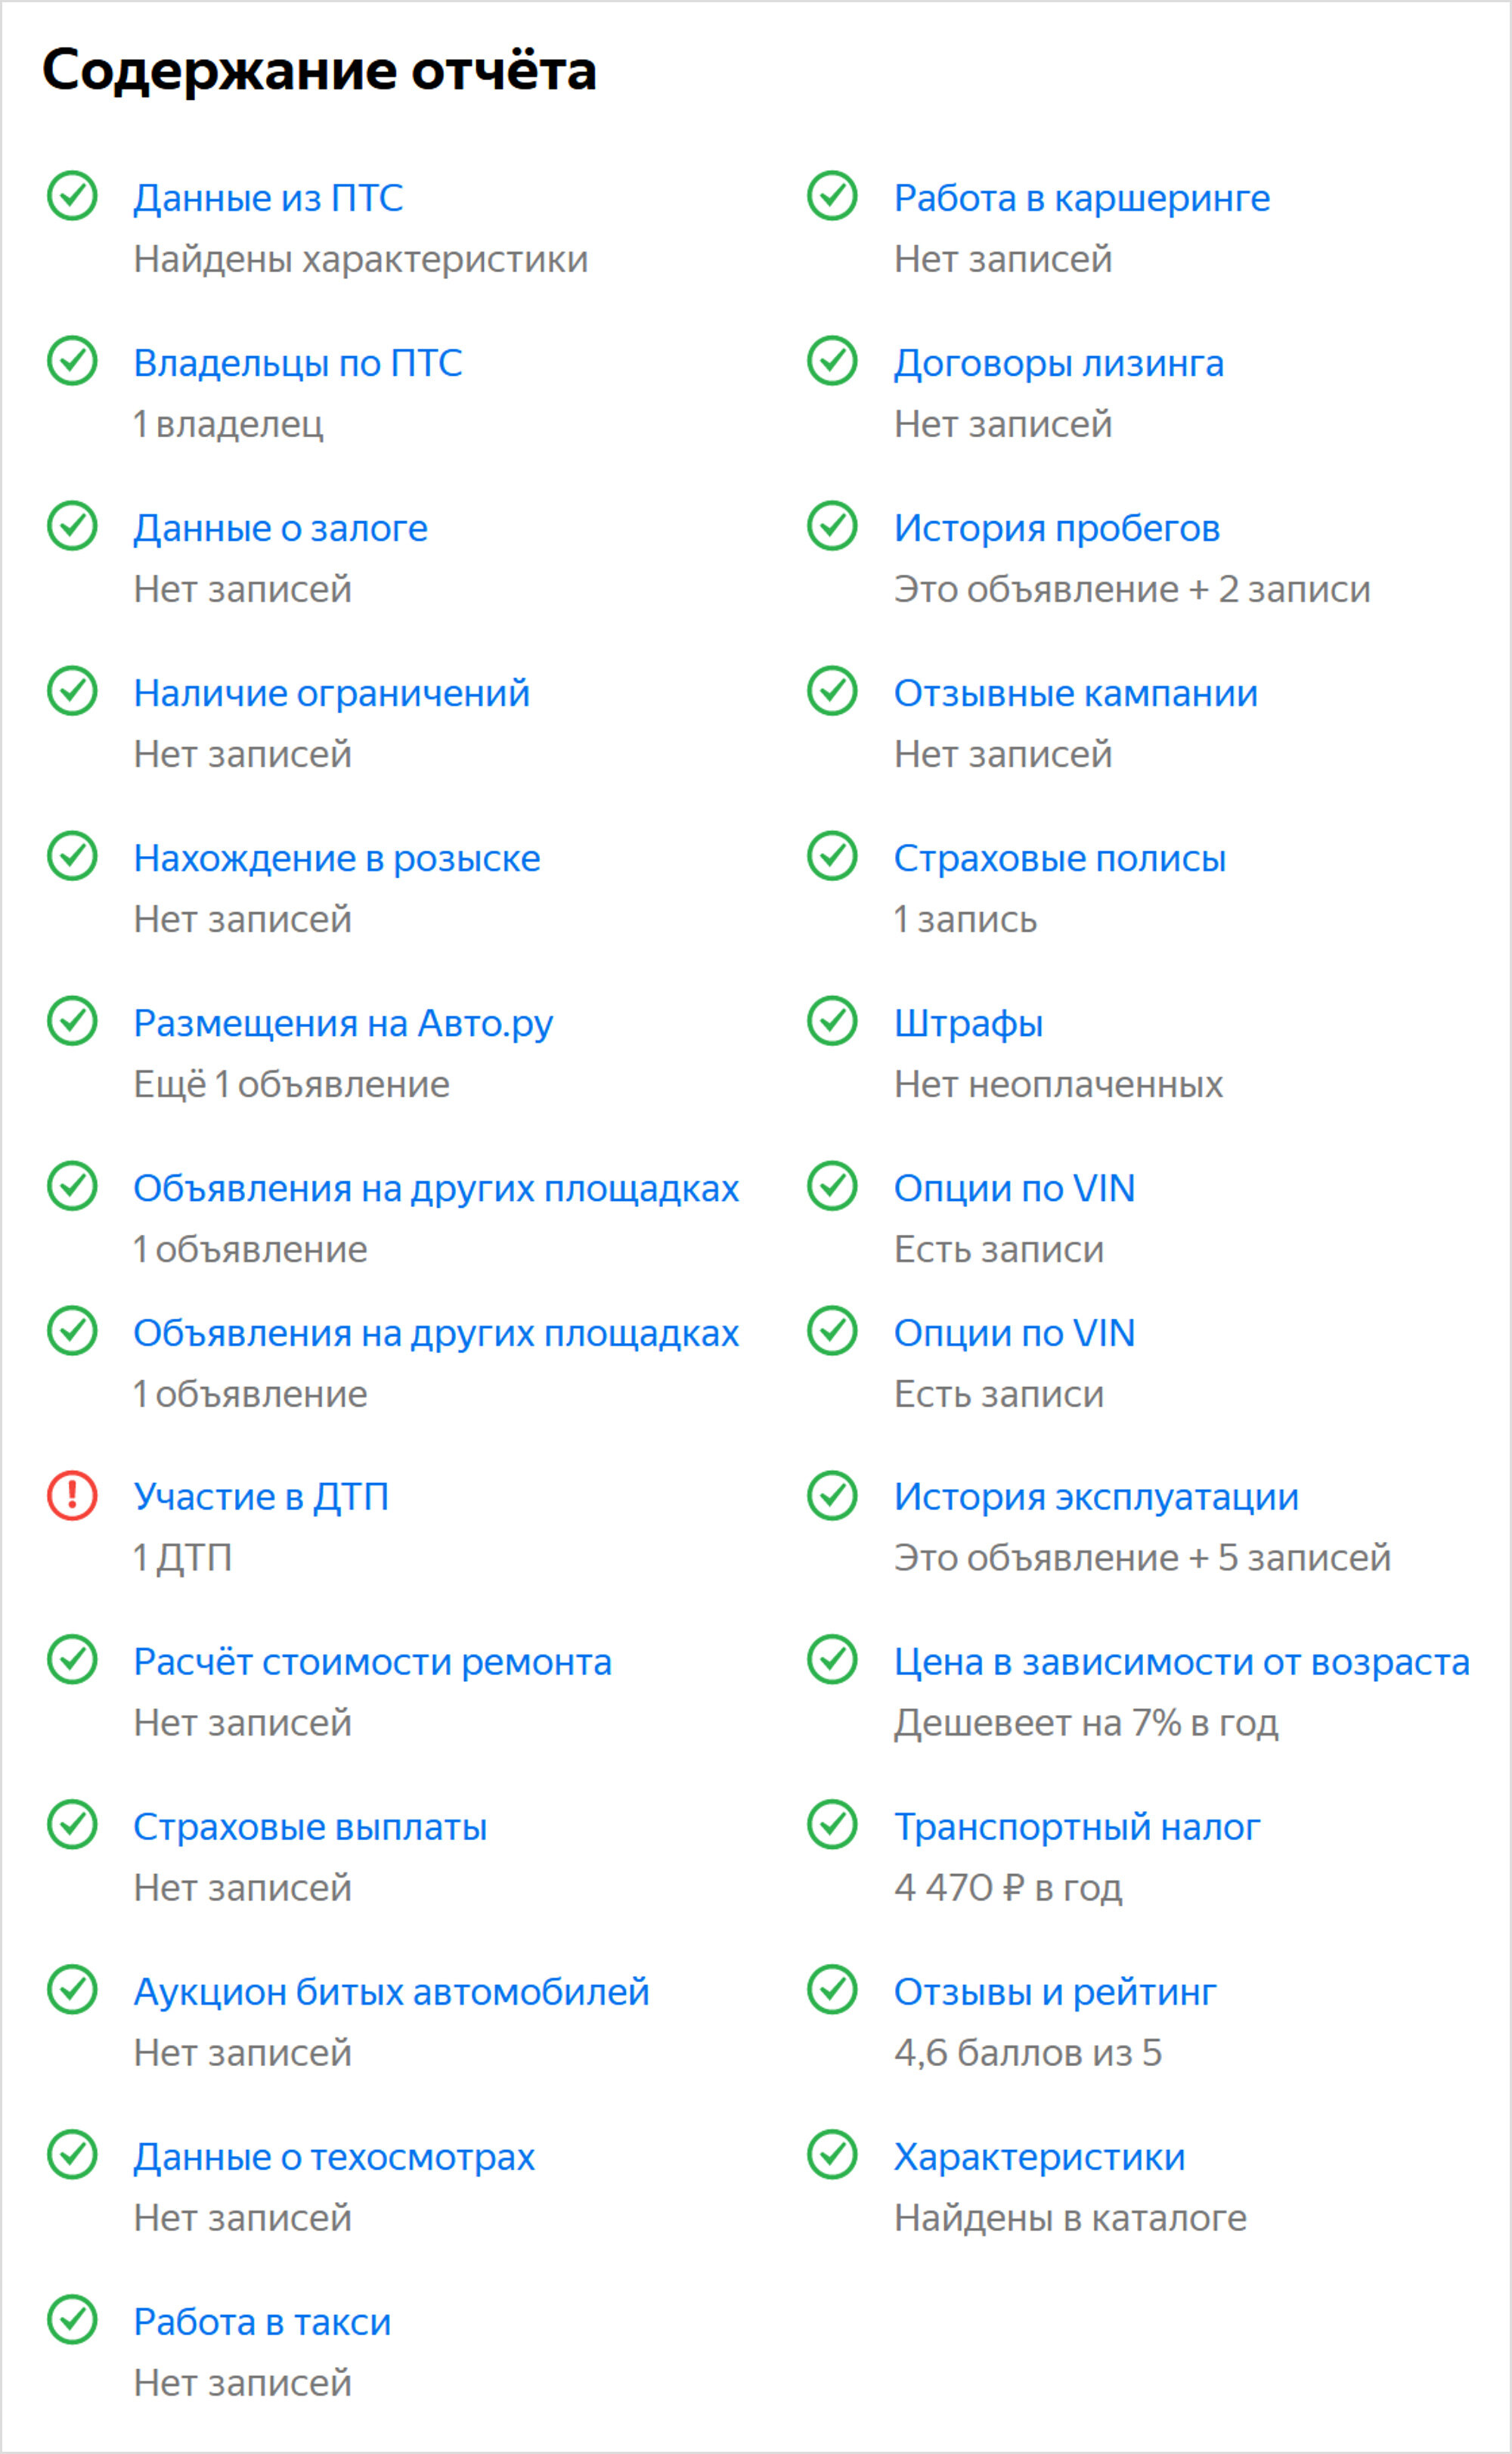Open Отзывы и рейтинг link

pos(1055,1992)
